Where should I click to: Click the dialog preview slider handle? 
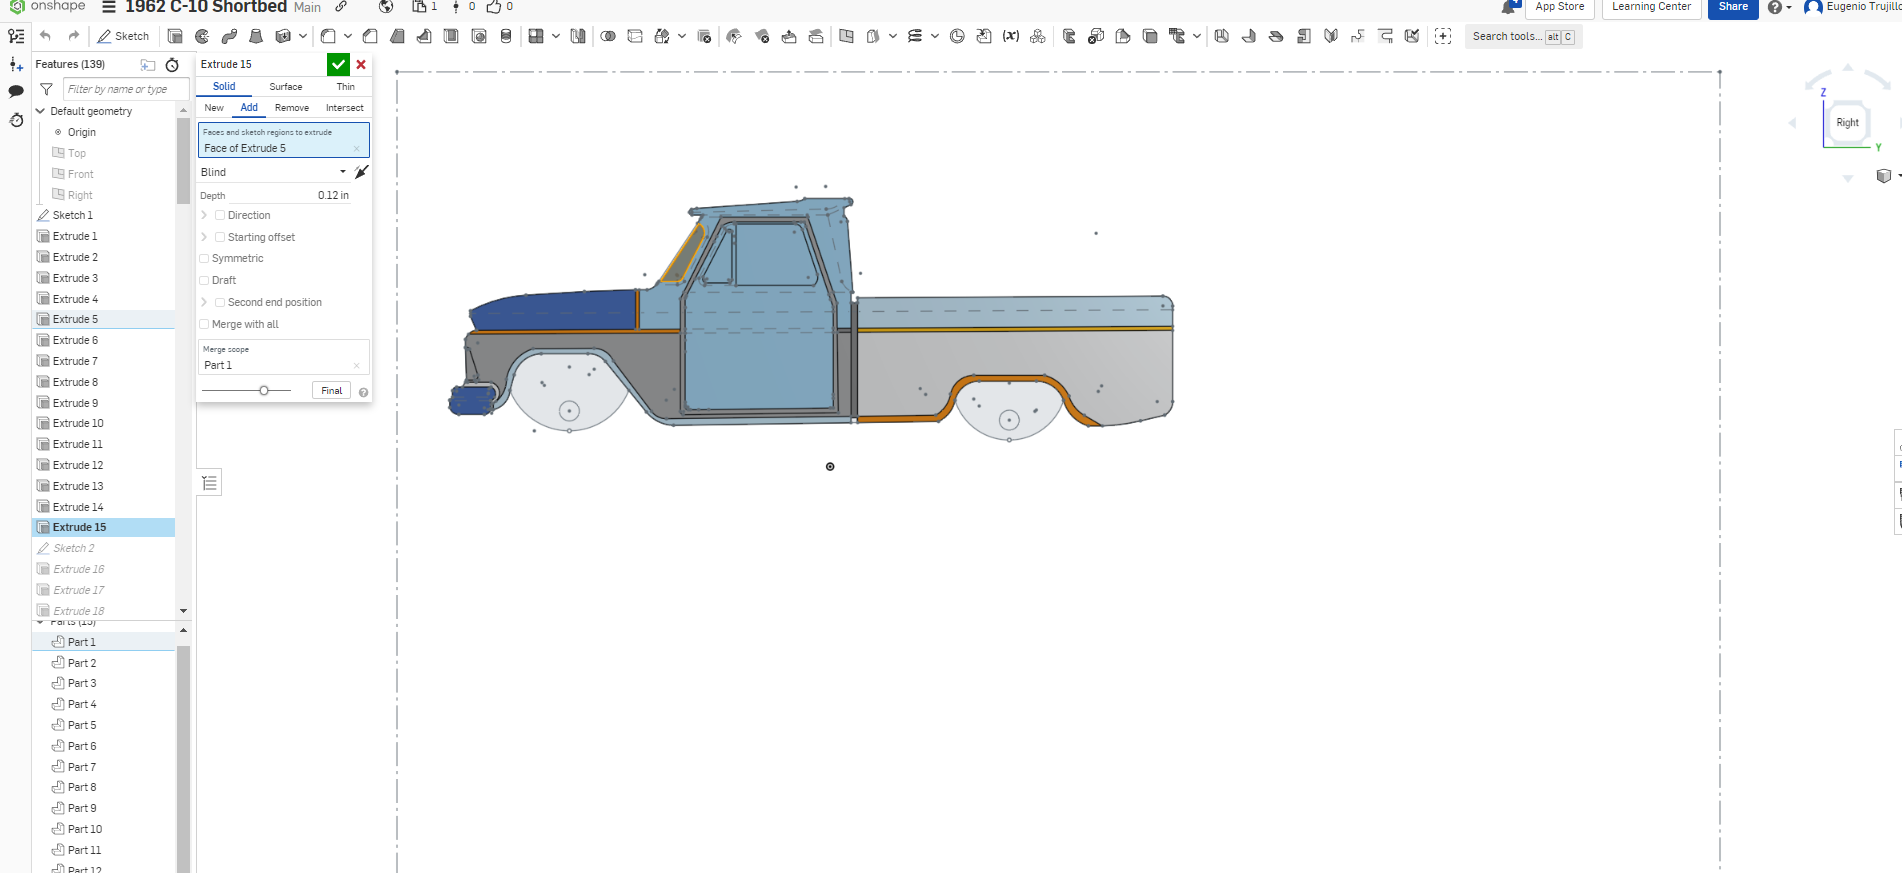pyautogui.click(x=264, y=391)
